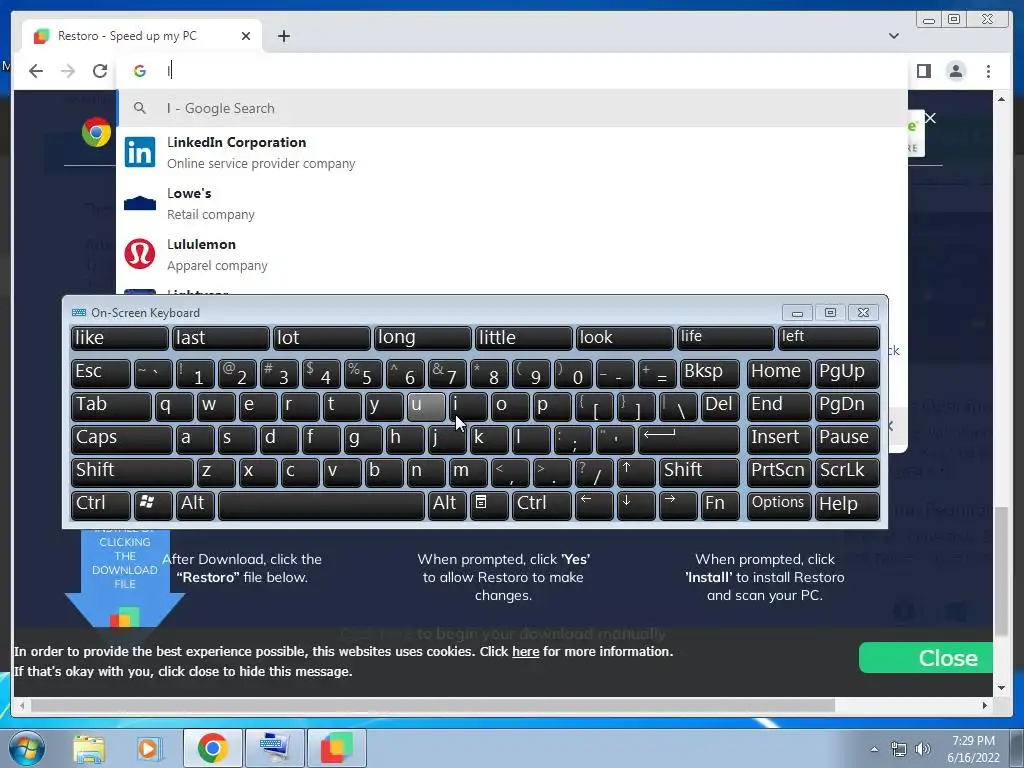Image resolution: width=1024 pixels, height=768 pixels.
Task: Click the left arrow key
Action: (x=594, y=505)
